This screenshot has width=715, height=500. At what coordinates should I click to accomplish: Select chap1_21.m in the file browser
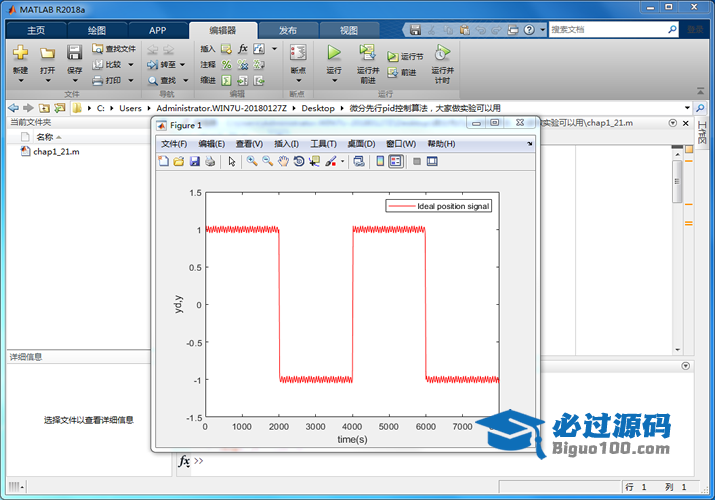click(55, 152)
